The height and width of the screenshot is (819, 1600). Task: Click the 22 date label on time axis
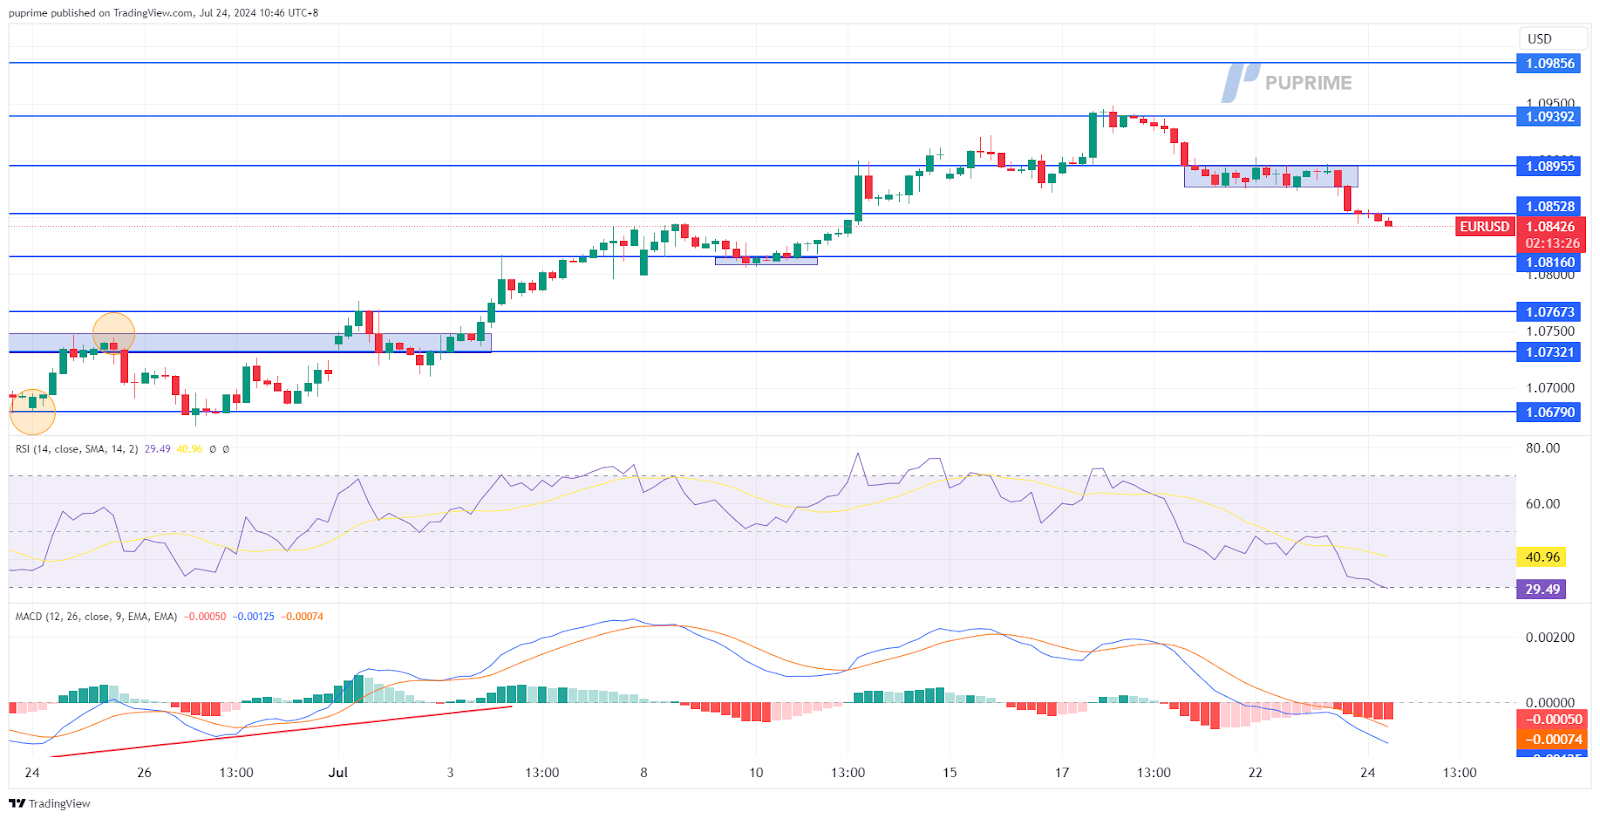click(x=1255, y=772)
